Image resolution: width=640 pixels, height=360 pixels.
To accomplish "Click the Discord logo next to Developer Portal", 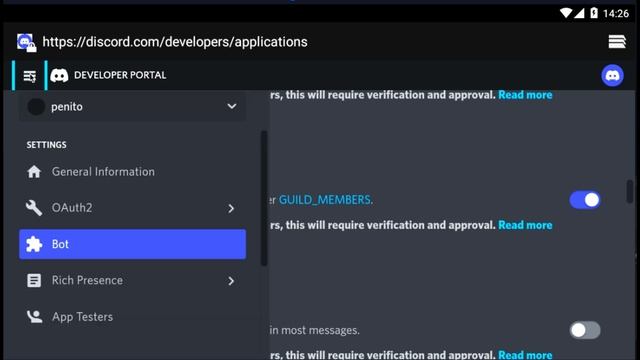I will [x=59, y=76].
